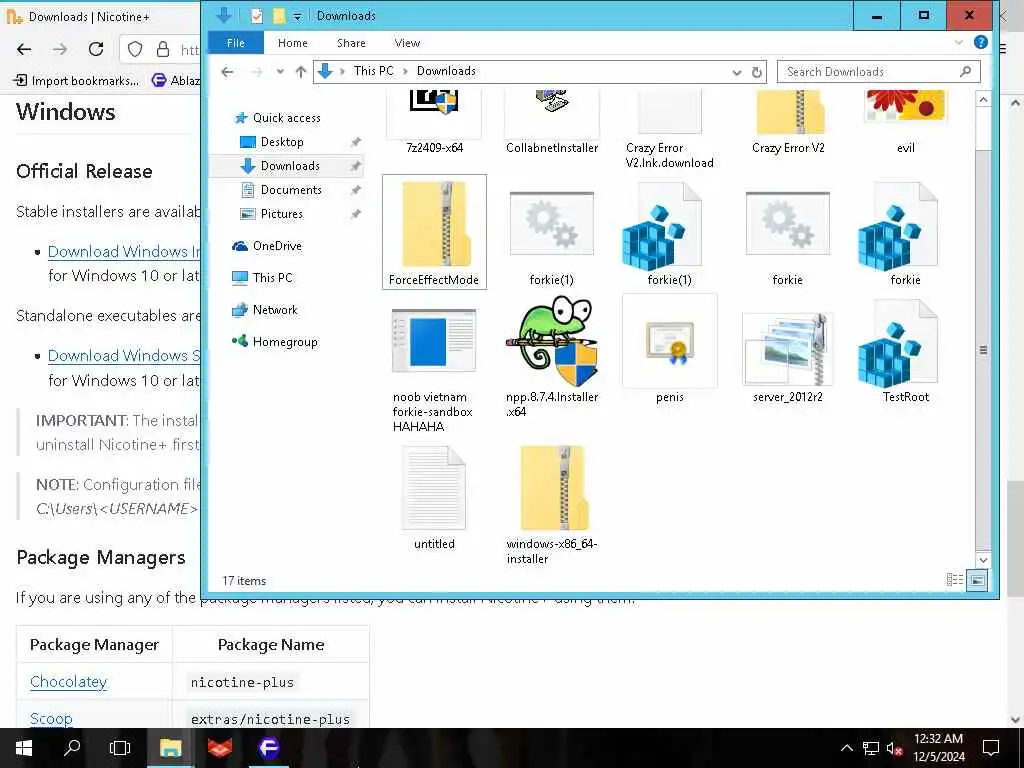Open Documents in the navigation pane

coord(291,190)
